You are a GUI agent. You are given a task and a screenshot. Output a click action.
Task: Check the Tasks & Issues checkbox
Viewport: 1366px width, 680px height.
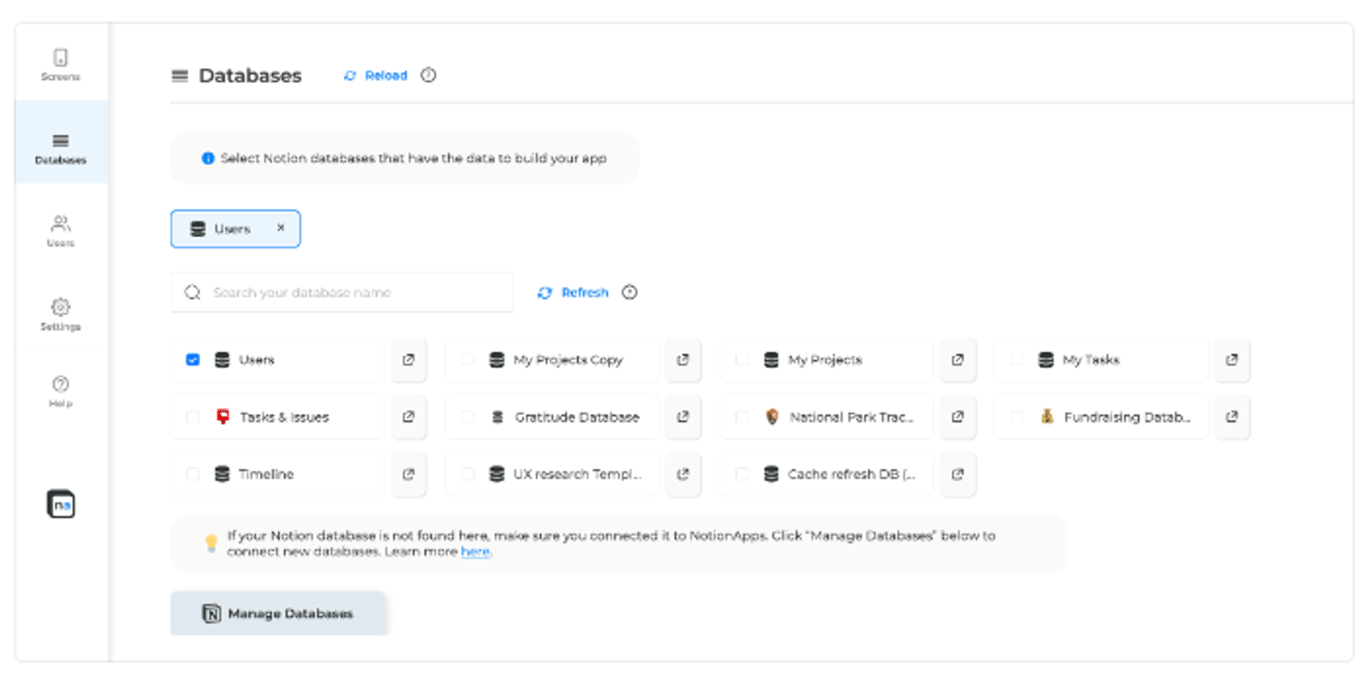[193, 417]
